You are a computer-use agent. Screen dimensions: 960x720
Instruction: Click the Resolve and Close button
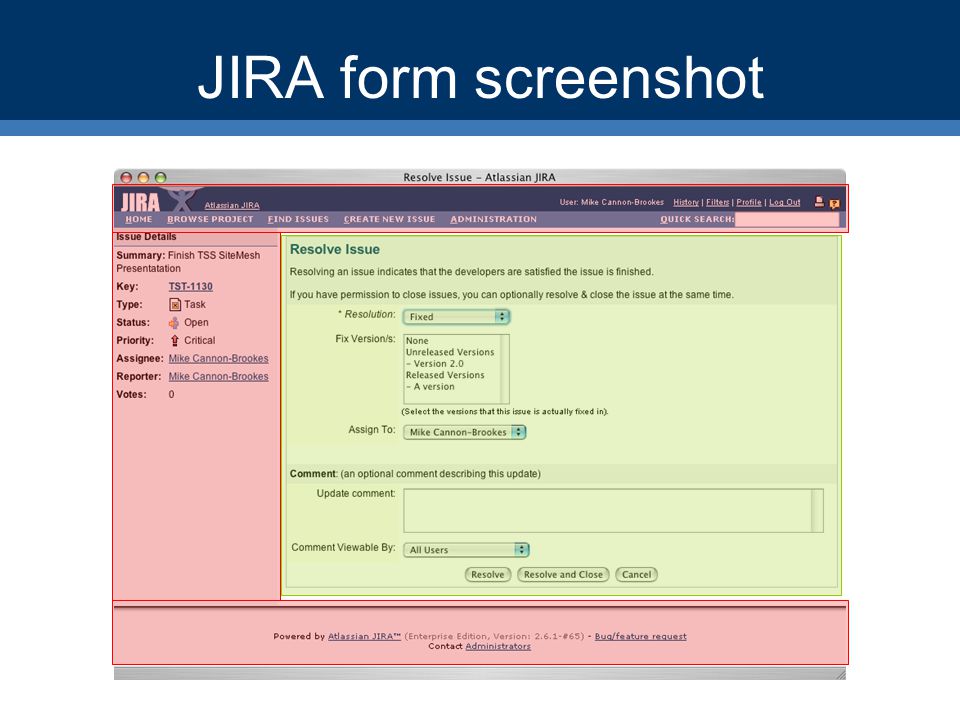[563, 575]
